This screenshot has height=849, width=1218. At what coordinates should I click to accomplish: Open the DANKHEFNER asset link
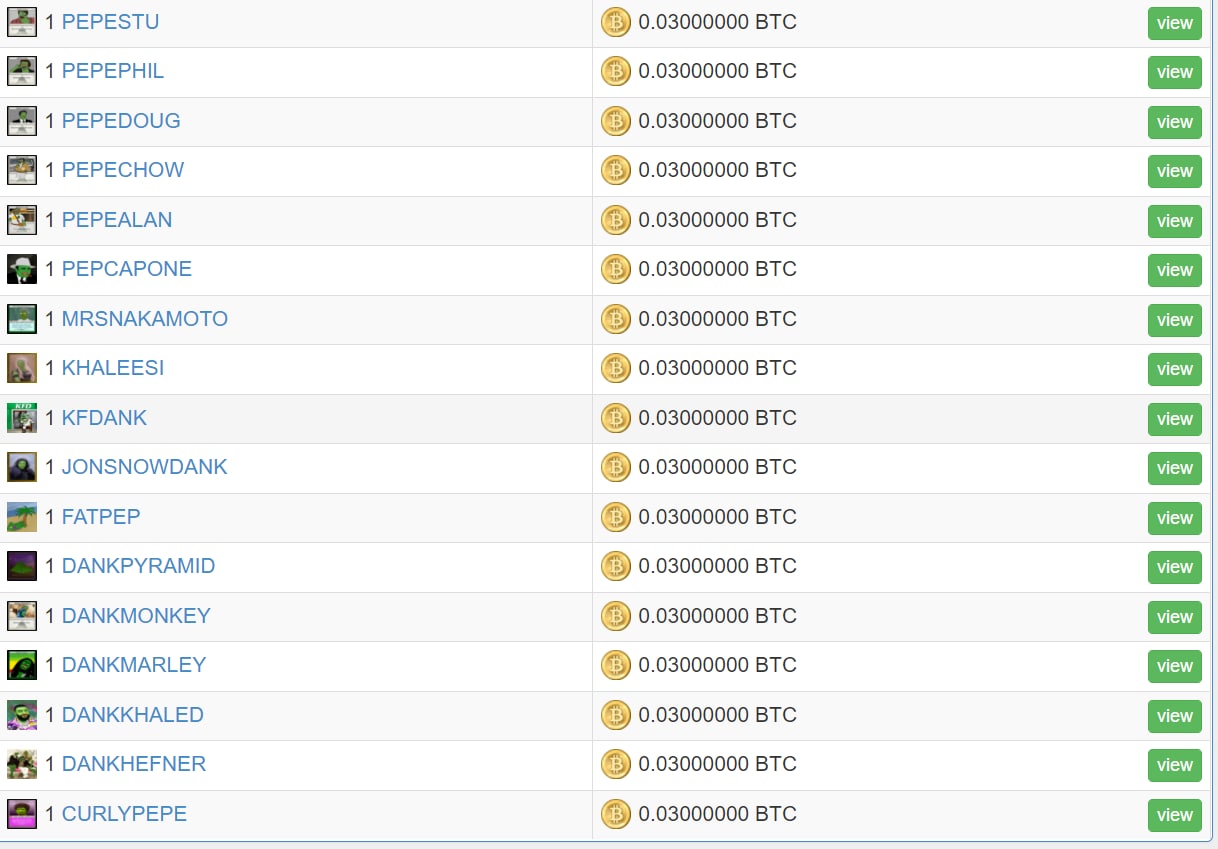[x=134, y=764]
